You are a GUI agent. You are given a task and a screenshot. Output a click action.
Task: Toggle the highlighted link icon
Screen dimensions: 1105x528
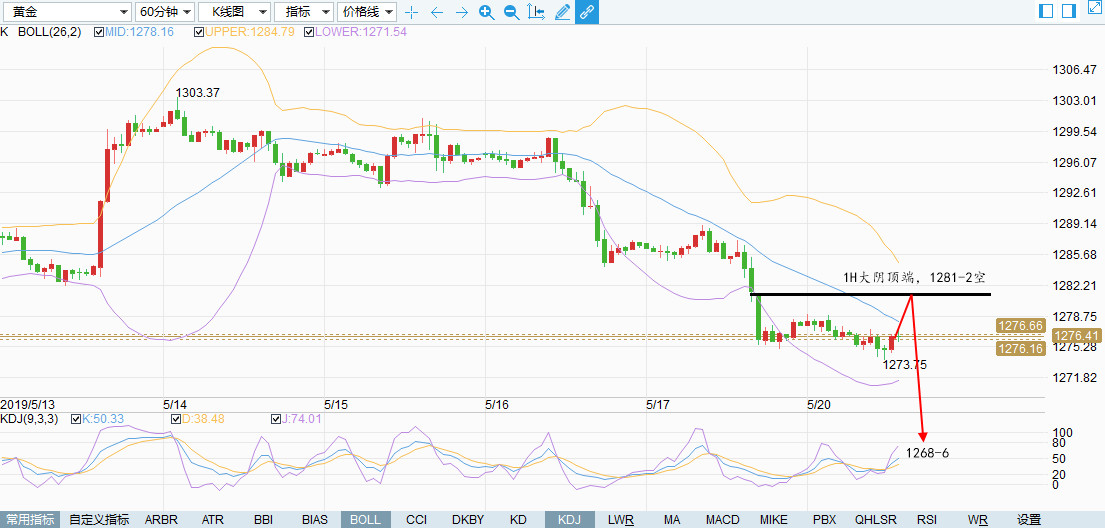[x=587, y=12]
